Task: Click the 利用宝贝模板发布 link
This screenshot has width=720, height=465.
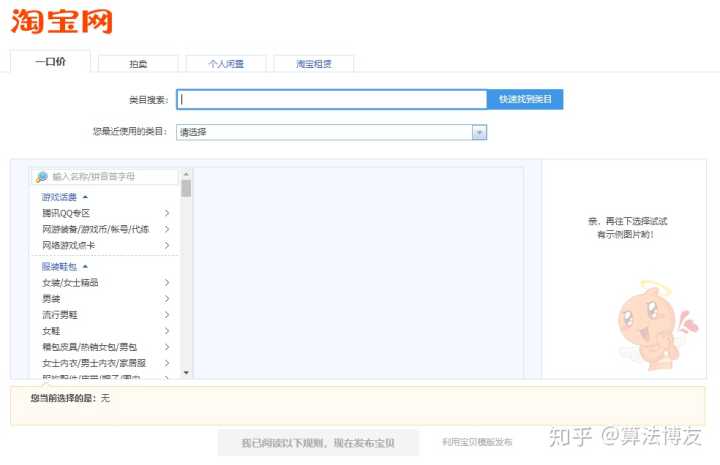Action: pos(477,442)
